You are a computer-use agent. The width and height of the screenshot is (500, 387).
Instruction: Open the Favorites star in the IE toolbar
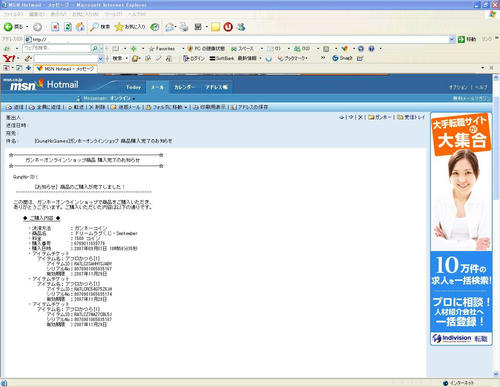pyautogui.click(x=119, y=27)
